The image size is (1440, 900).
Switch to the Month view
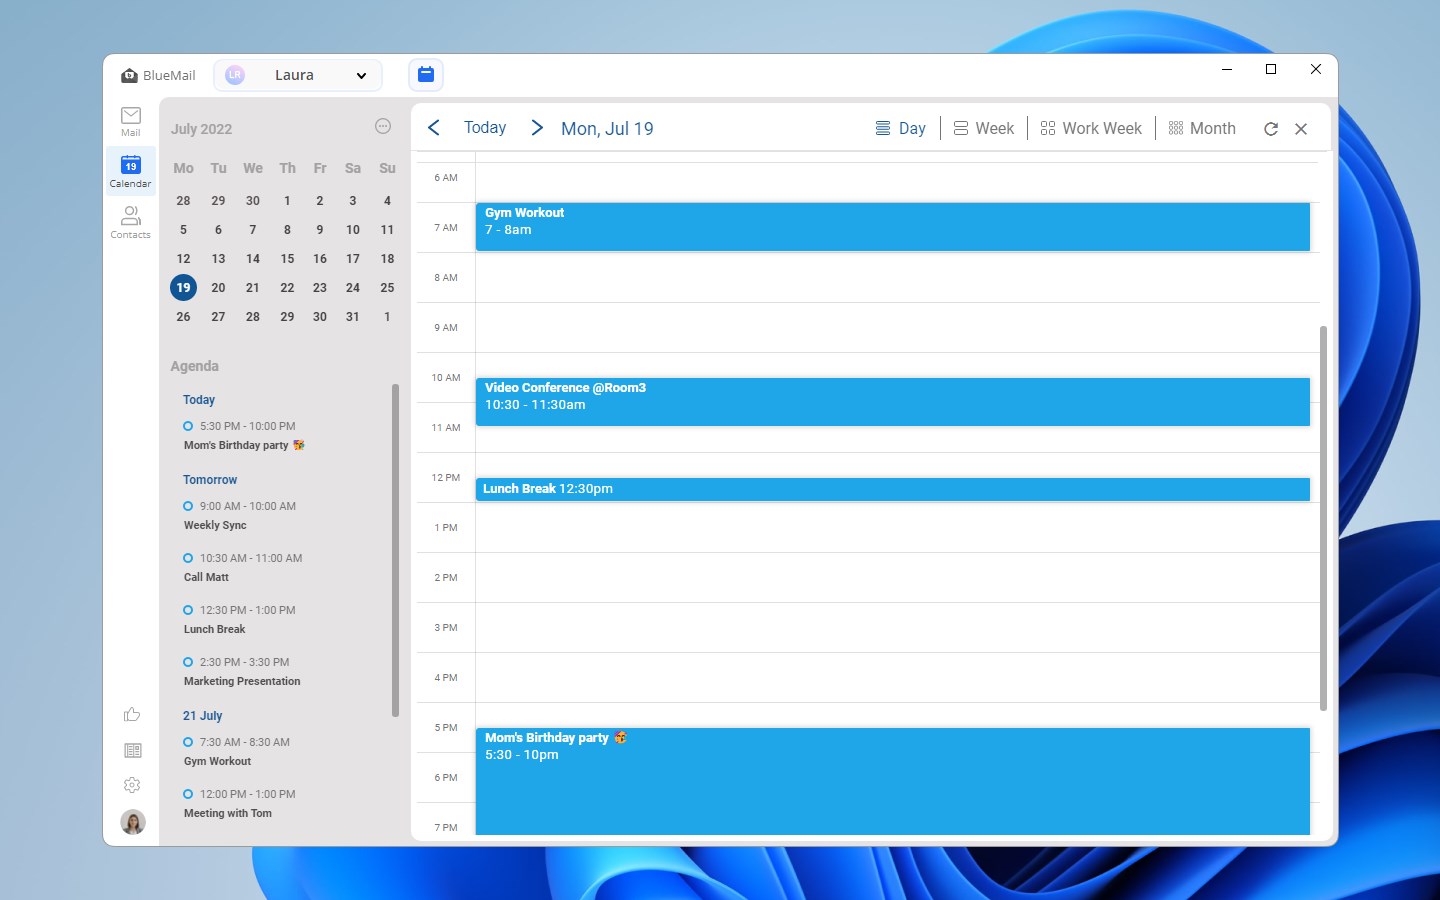click(x=1203, y=128)
